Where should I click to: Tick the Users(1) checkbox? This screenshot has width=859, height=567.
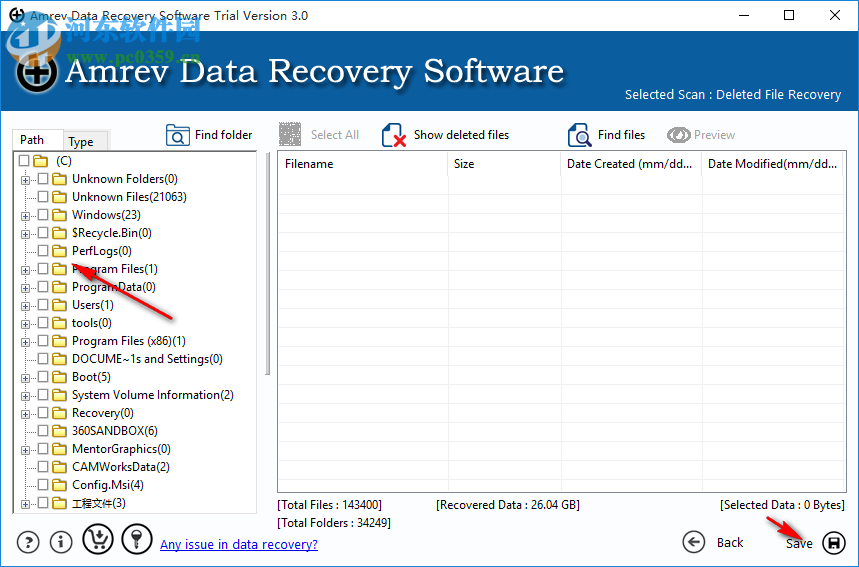43,305
